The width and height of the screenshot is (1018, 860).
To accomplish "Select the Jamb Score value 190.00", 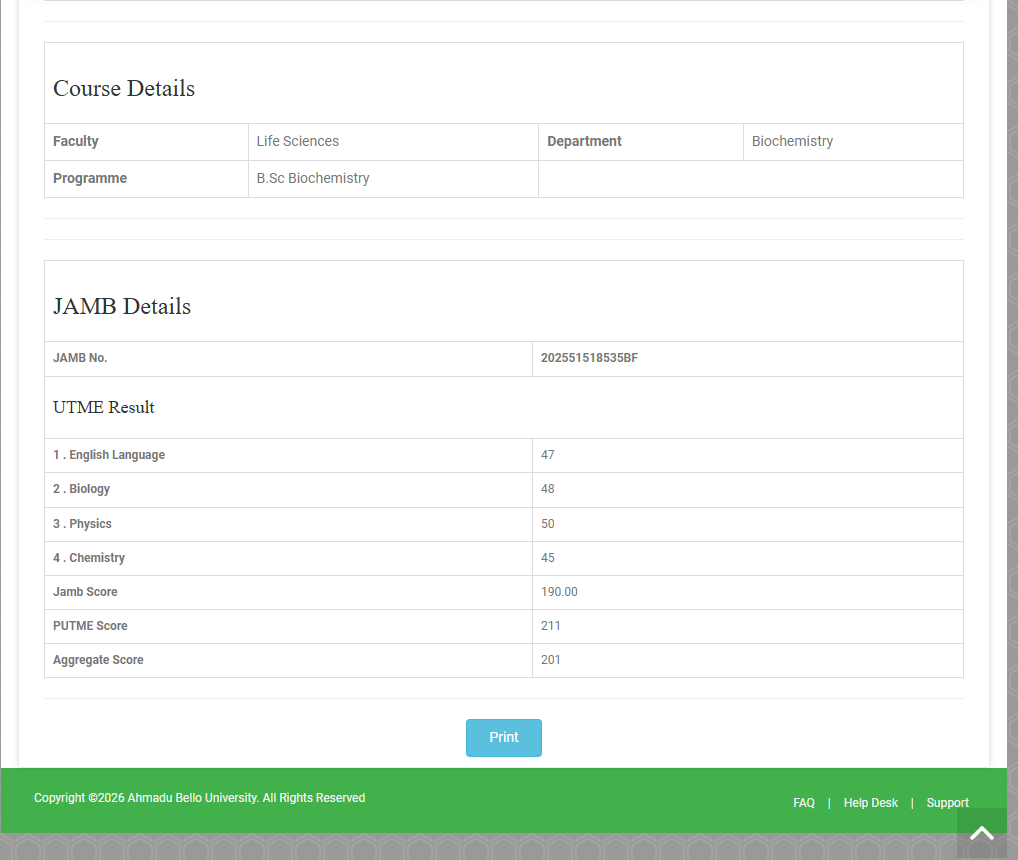I will (x=559, y=592).
